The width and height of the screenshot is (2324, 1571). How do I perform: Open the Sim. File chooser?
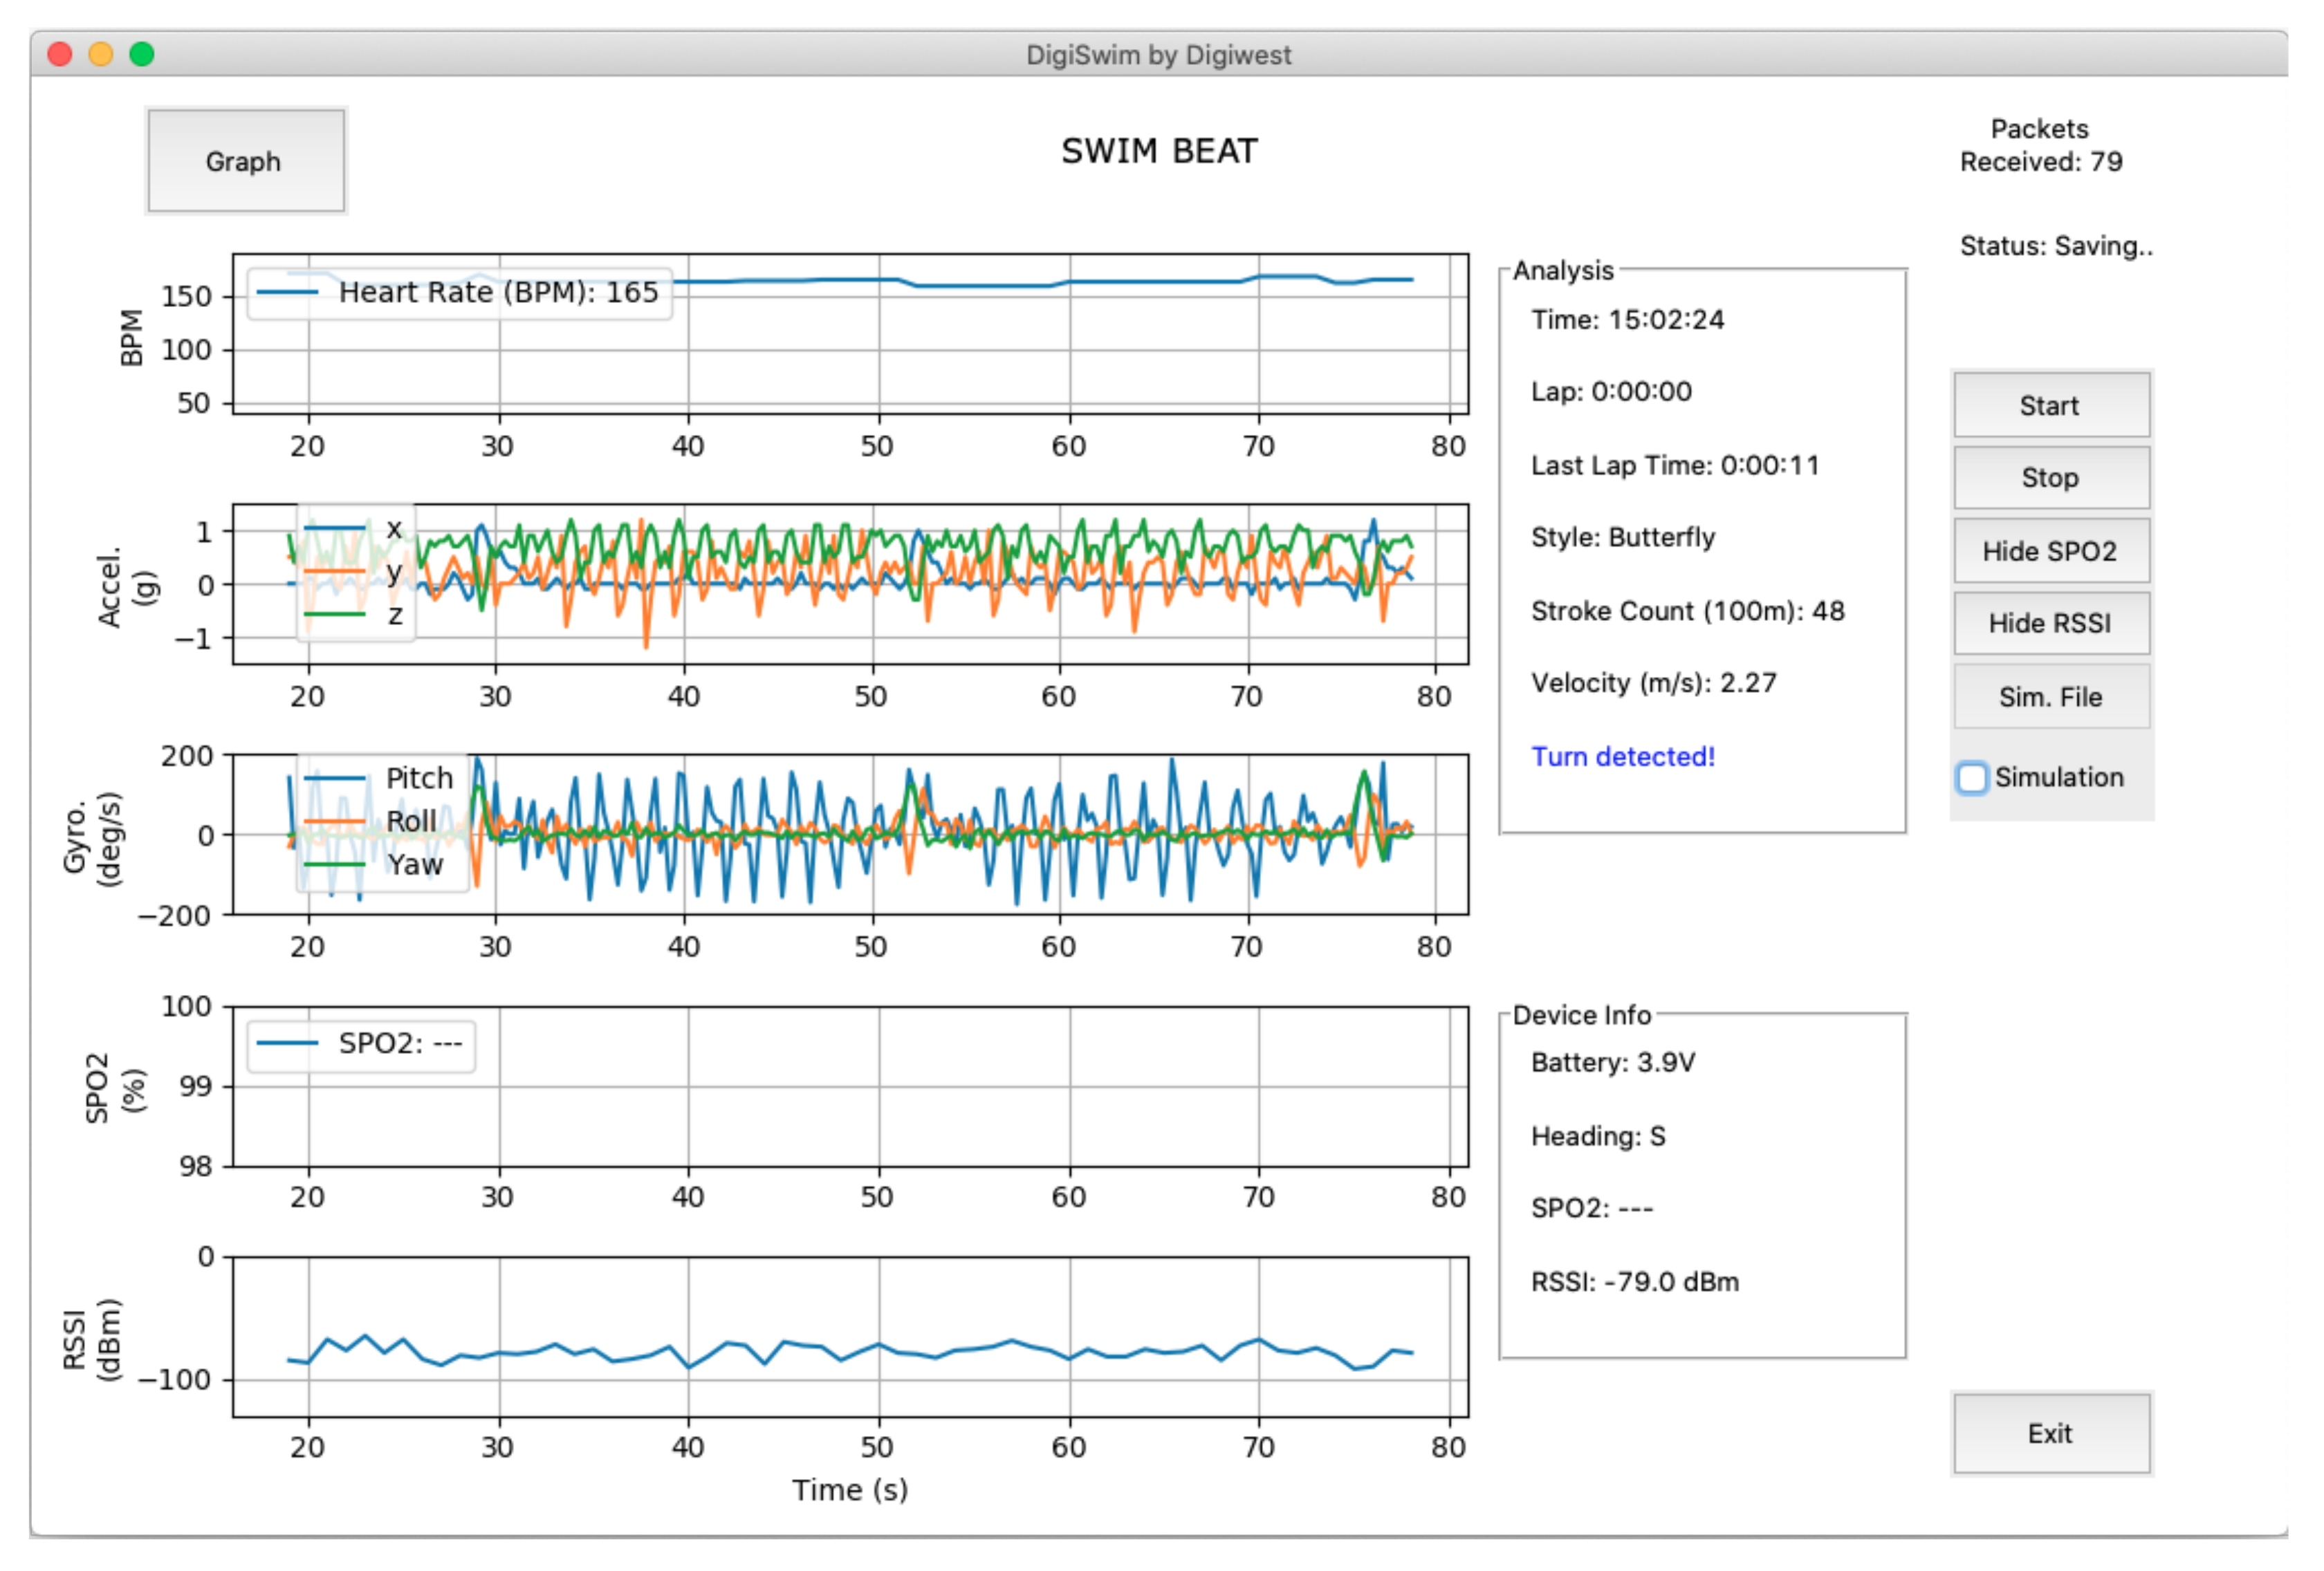(2050, 697)
